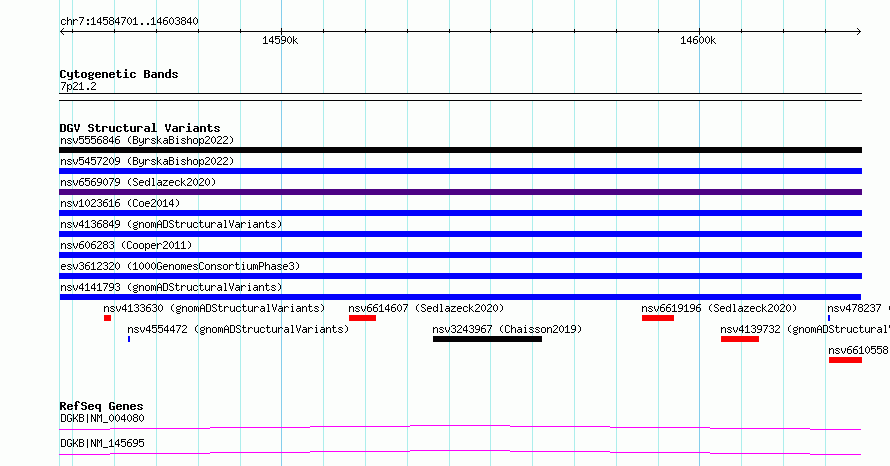Click the nsv6569079 Sedlazeck2020 purple bar
The width and height of the screenshot is (890, 466).
(x=460, y=192)
